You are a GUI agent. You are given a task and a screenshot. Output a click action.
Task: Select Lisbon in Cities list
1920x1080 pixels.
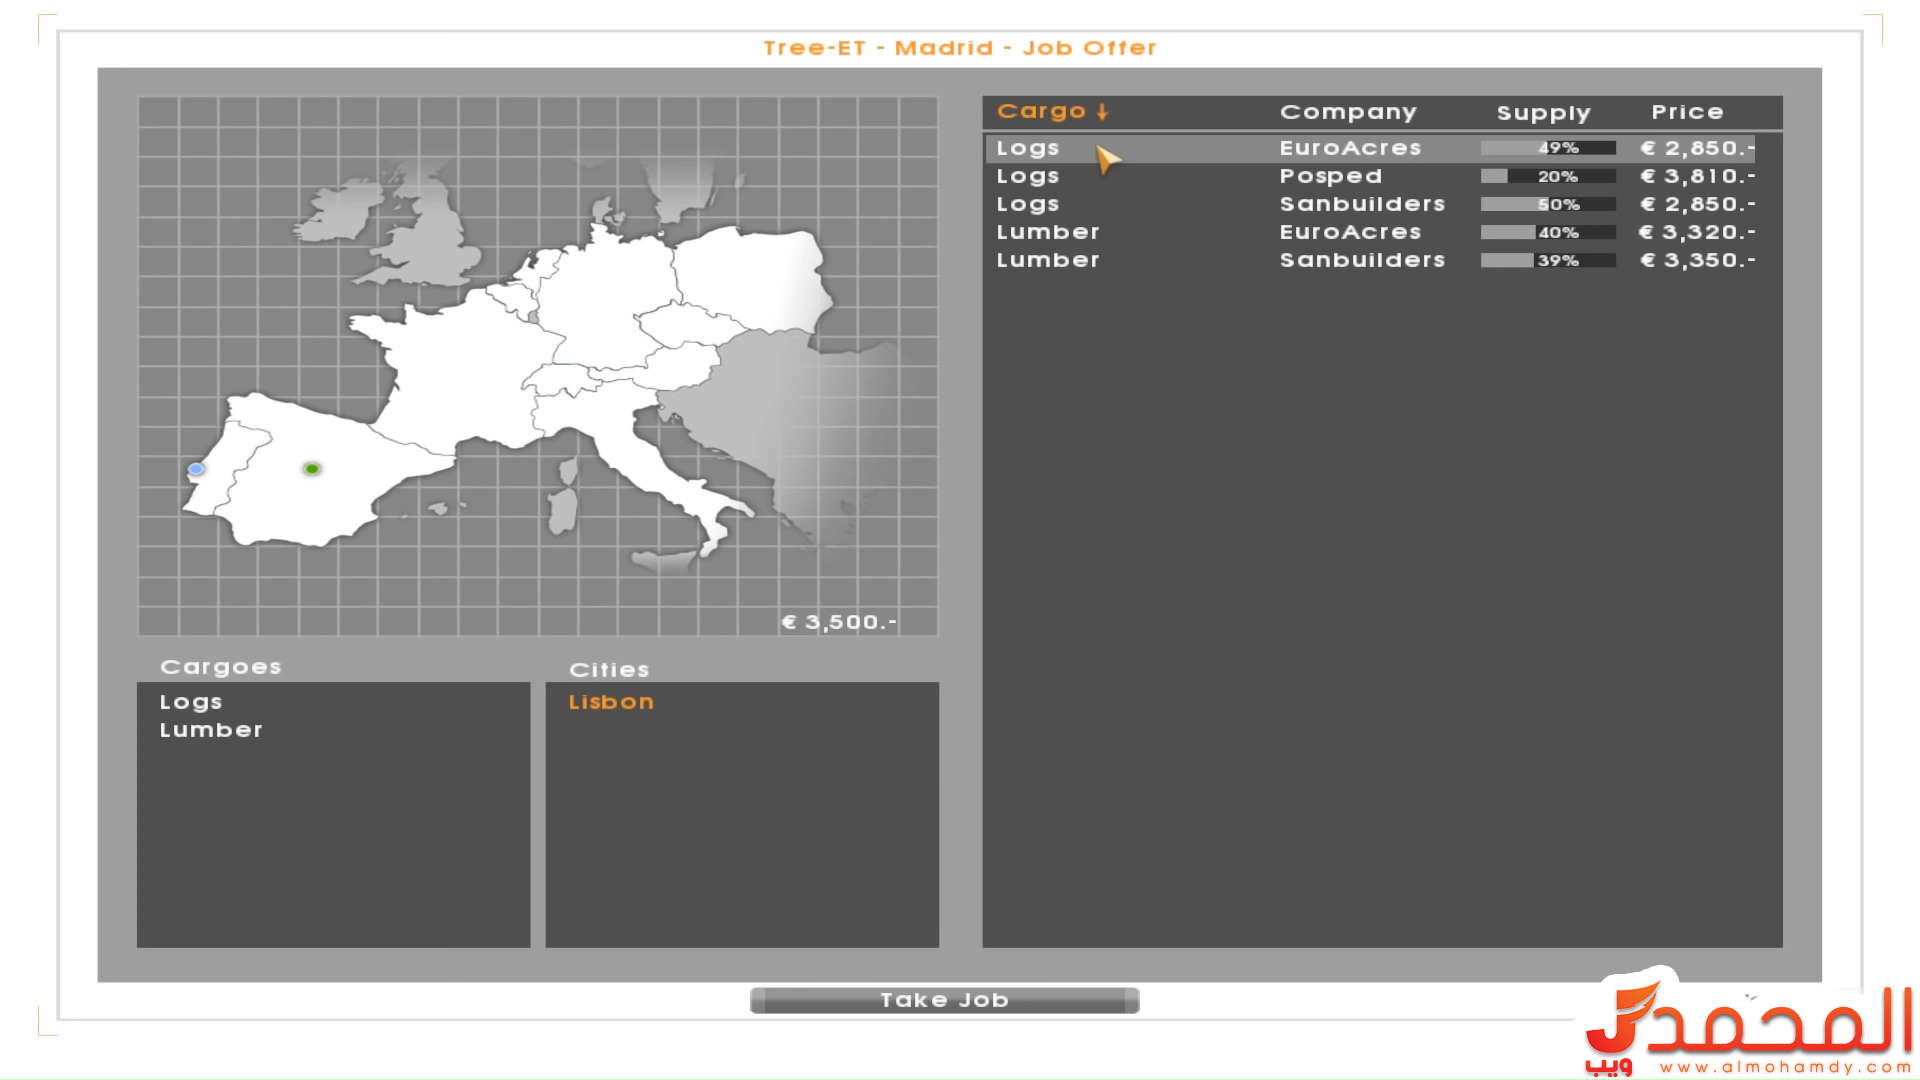611,702
